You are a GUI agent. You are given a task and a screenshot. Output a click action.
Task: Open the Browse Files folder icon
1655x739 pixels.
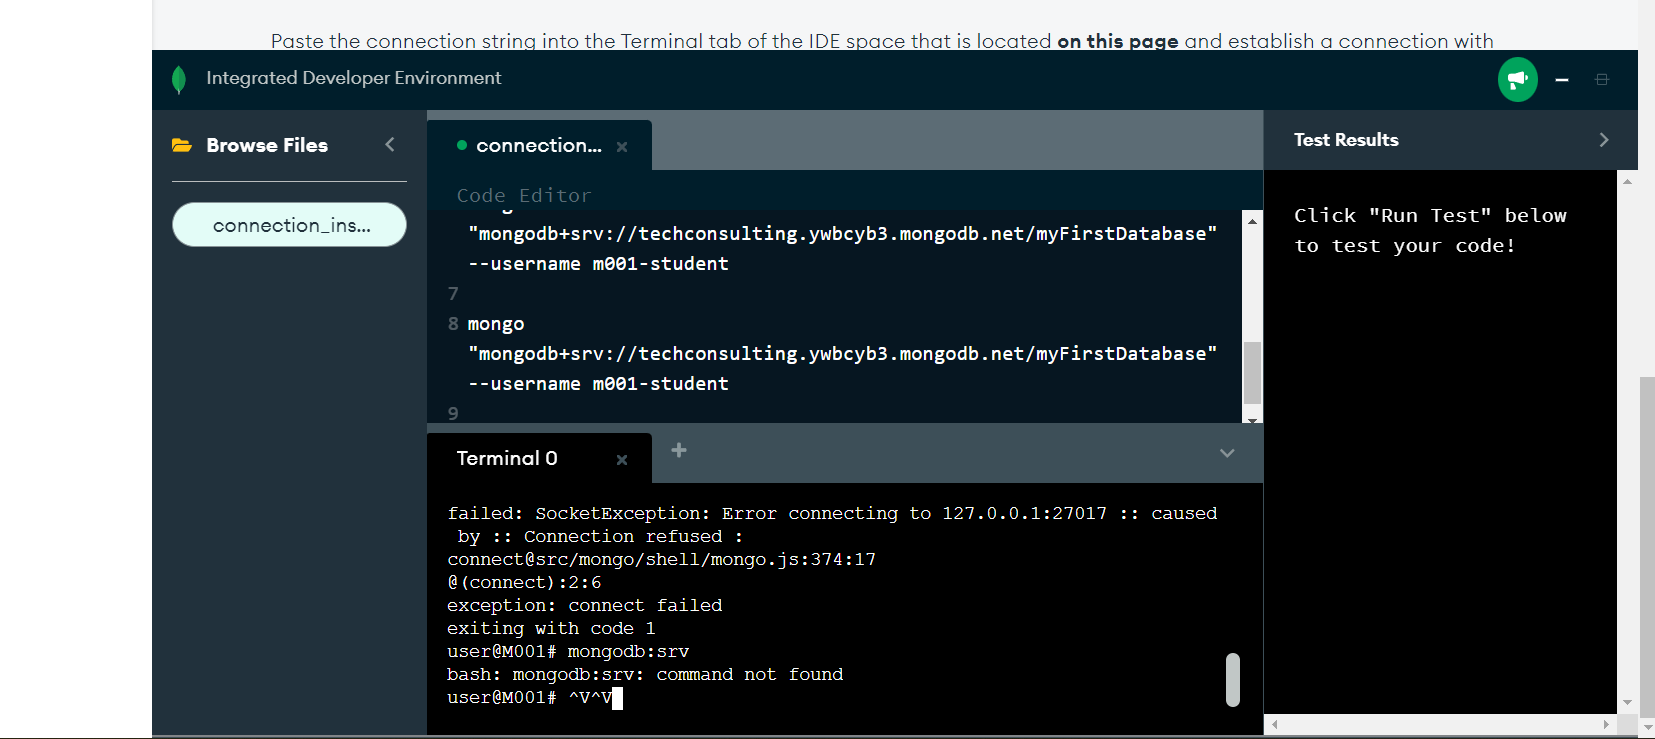pyautogui.click(x=181, y=145)
